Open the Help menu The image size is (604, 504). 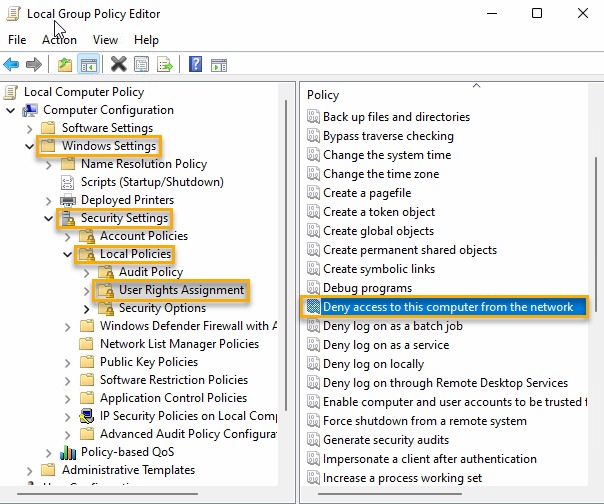146,40
